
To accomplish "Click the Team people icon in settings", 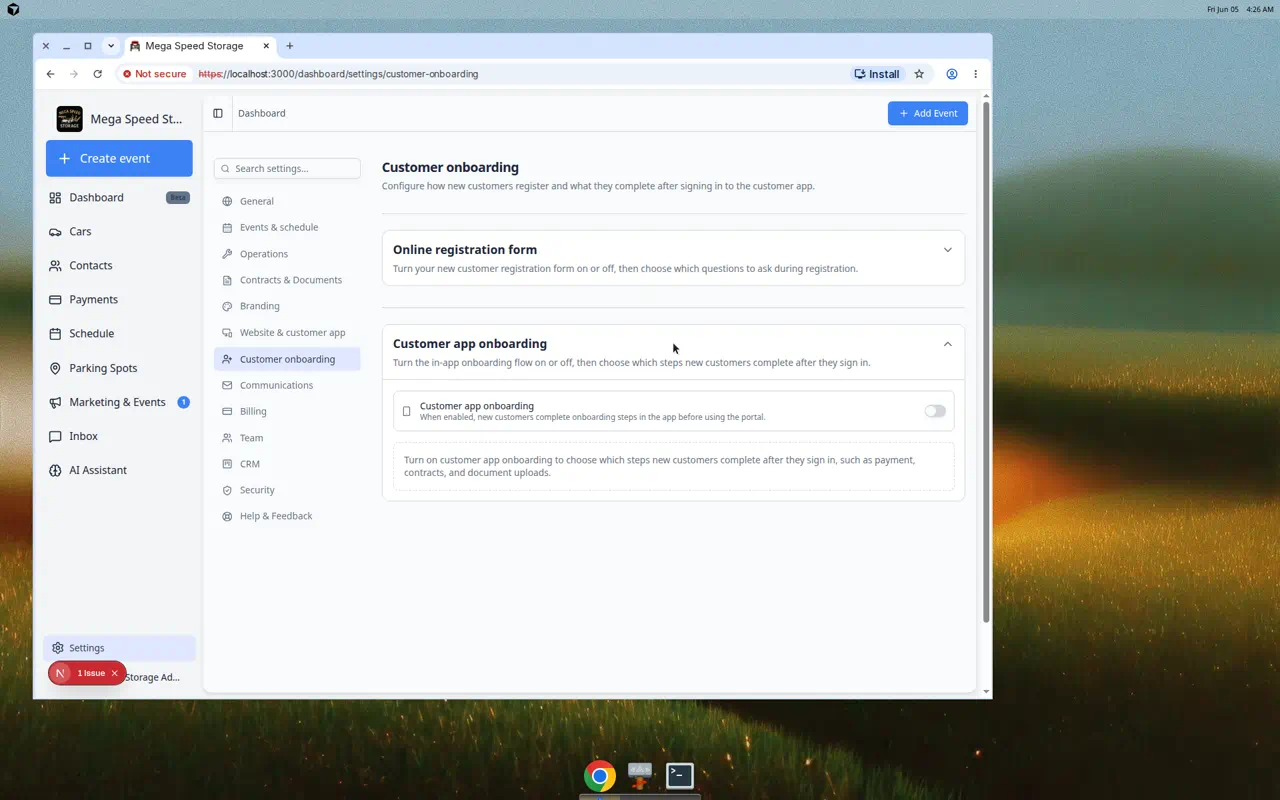I will coord(227,438).
